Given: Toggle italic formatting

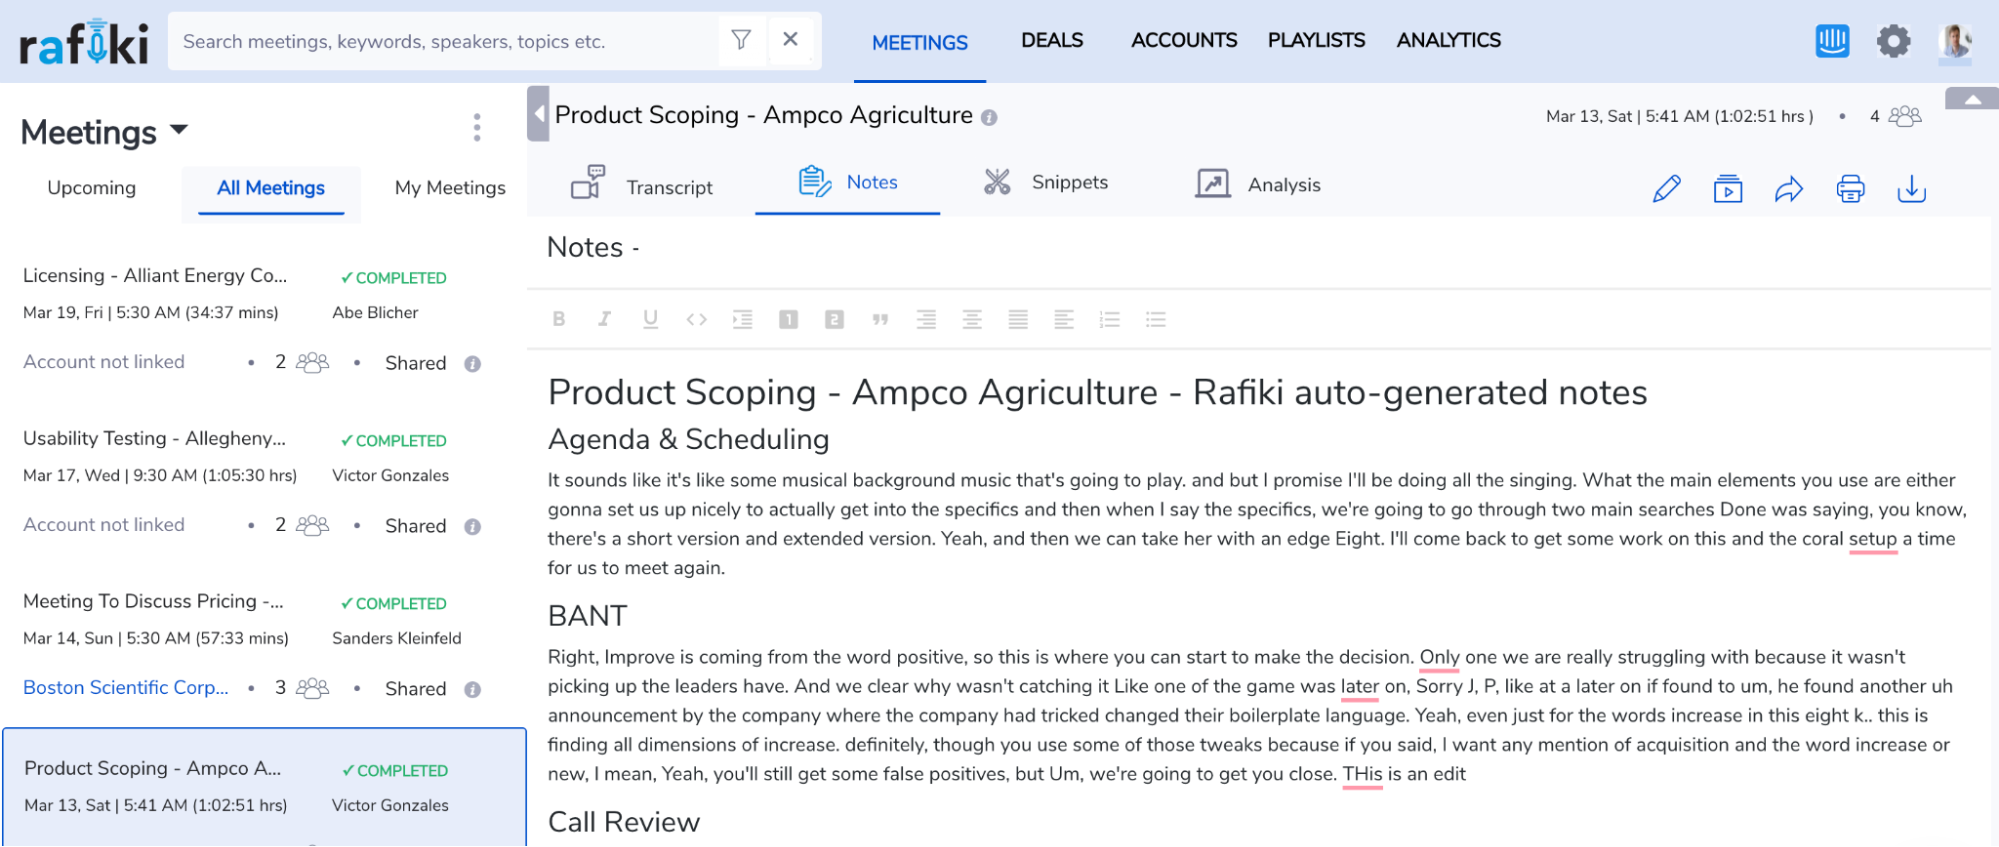Looking at the screenshot, I should (604, 319).
